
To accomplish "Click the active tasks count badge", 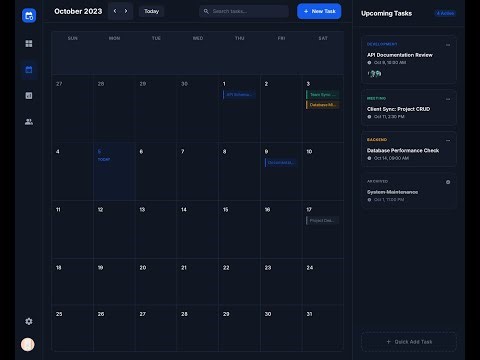I will click(x=446, y=13).
